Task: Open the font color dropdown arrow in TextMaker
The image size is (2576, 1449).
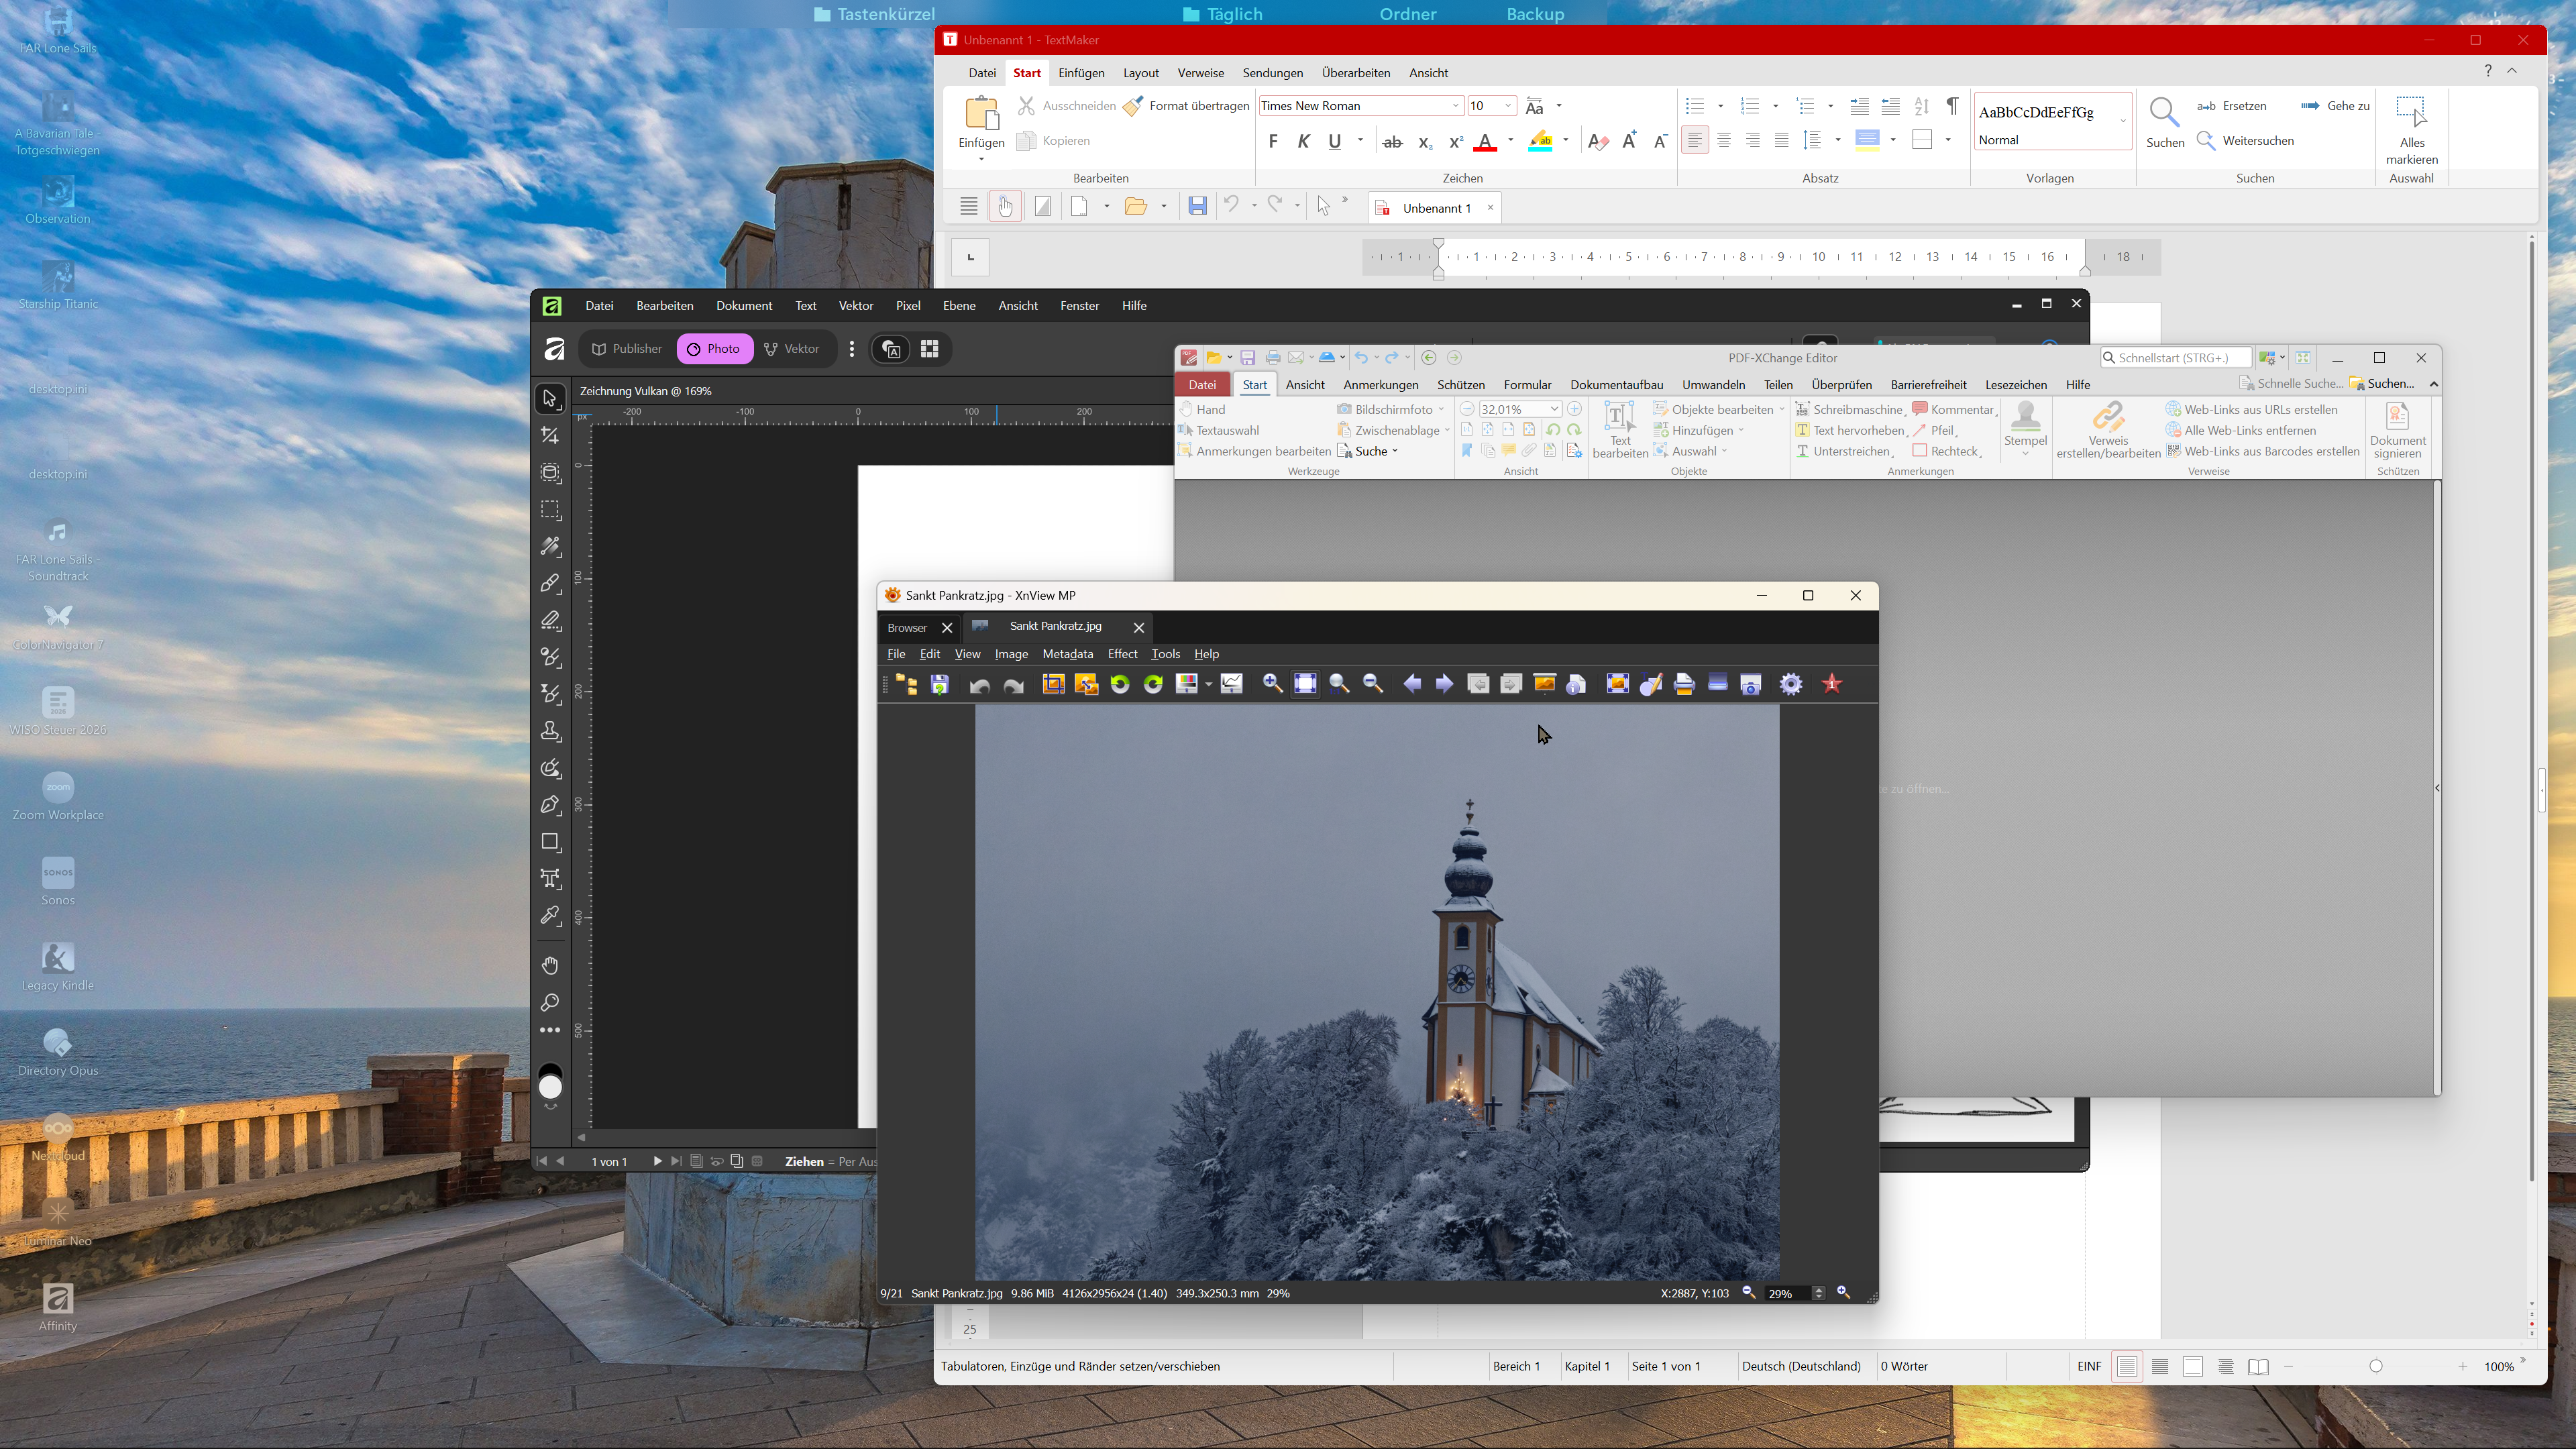Action: pyautogui.click(x=1510, y=141)
